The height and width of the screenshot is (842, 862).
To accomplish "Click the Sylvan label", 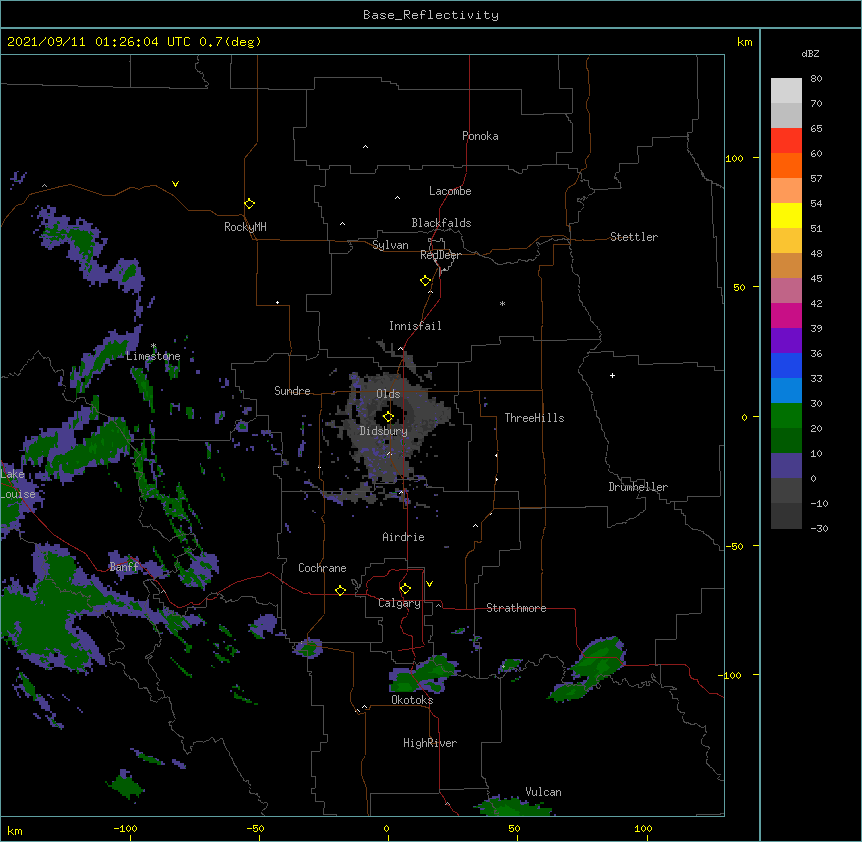I will [390, 245].
